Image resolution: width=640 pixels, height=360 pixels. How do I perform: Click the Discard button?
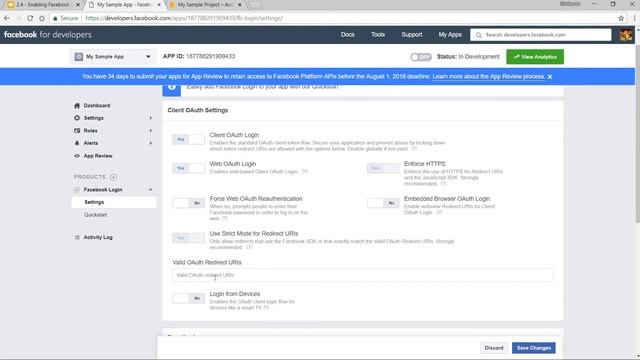[494, 348]
